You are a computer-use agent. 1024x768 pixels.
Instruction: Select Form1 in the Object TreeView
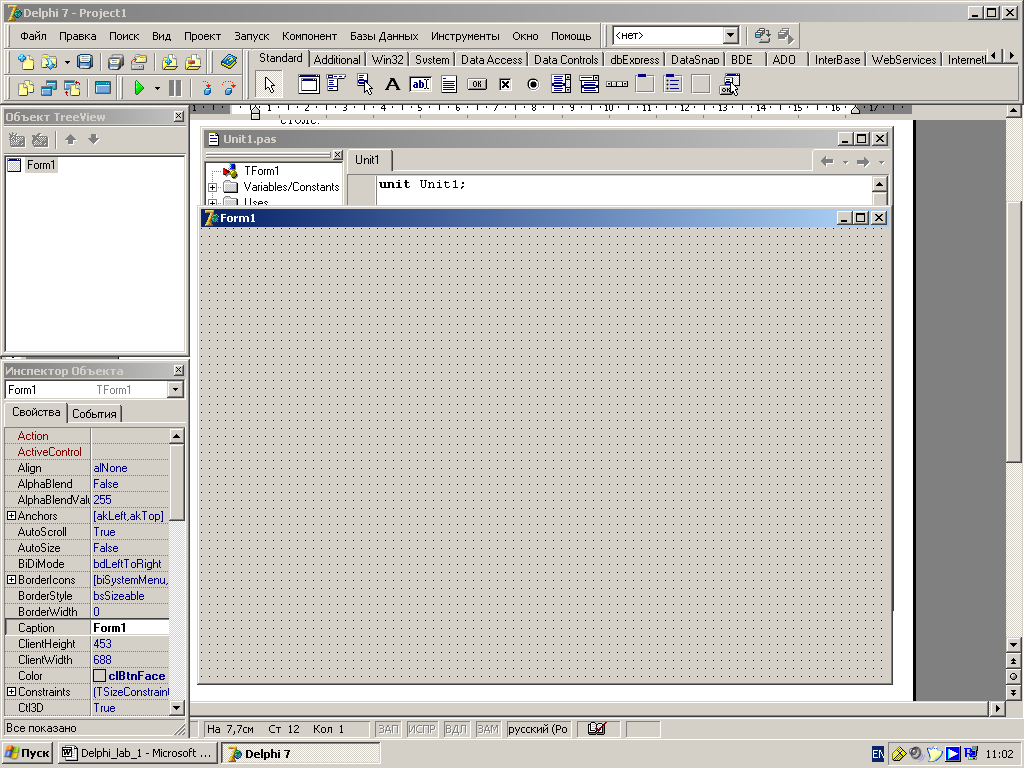[x=40, y=165]
